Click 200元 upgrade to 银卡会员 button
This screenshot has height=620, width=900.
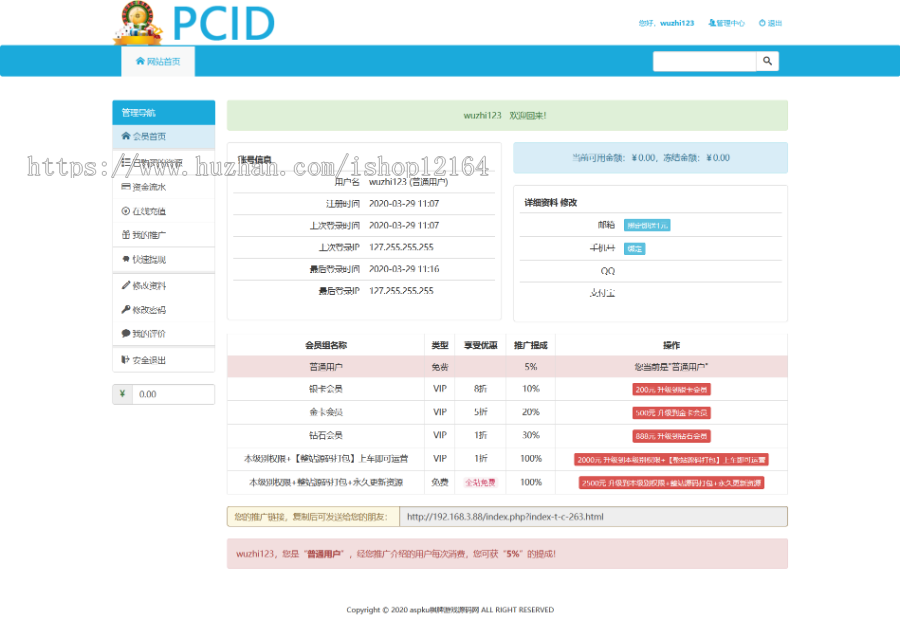click(672, 389)
